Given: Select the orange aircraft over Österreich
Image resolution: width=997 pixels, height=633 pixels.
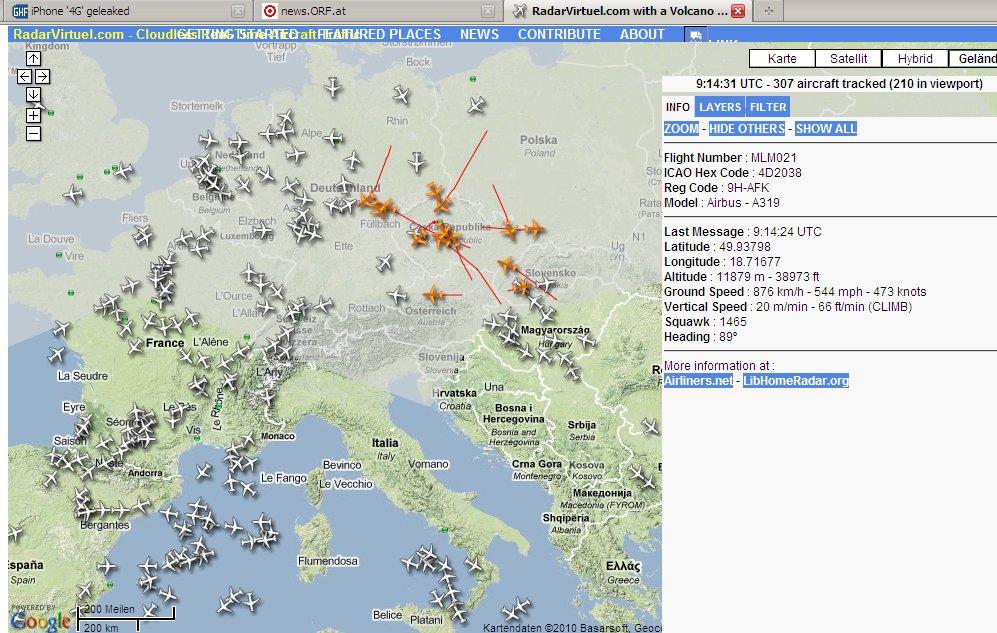Looking at the screenshot, I should (x=433, y=294).
